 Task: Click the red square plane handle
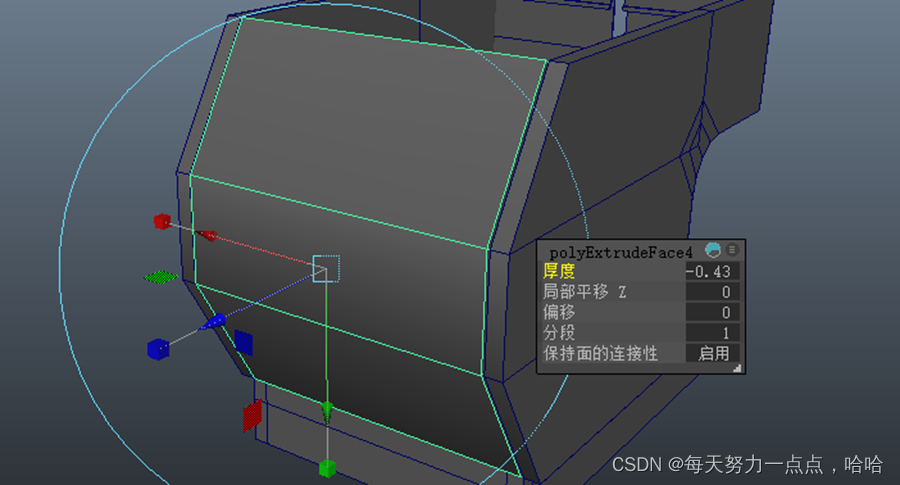pyautogui.click(x=253, y=416)
